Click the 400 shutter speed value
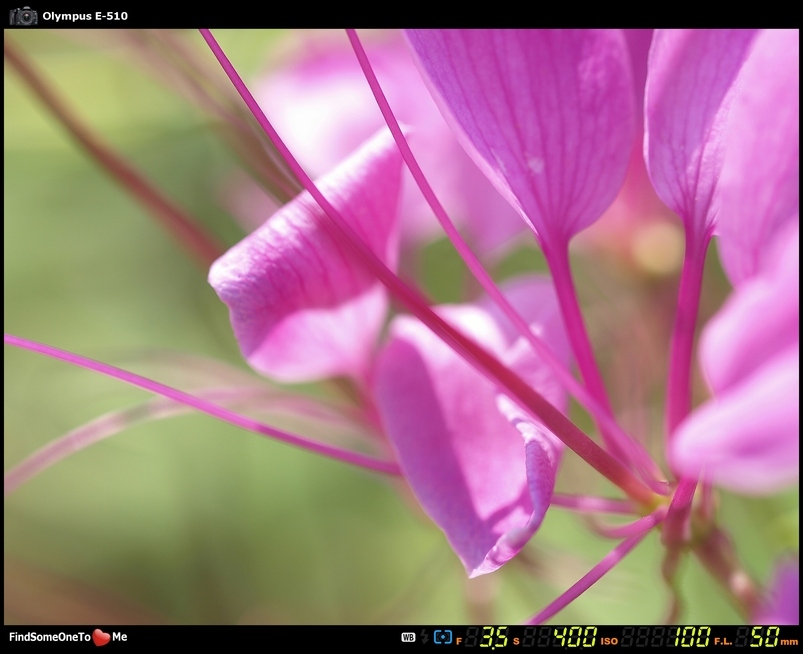This screenshot has height=654, width=803. tap(575, 637)
